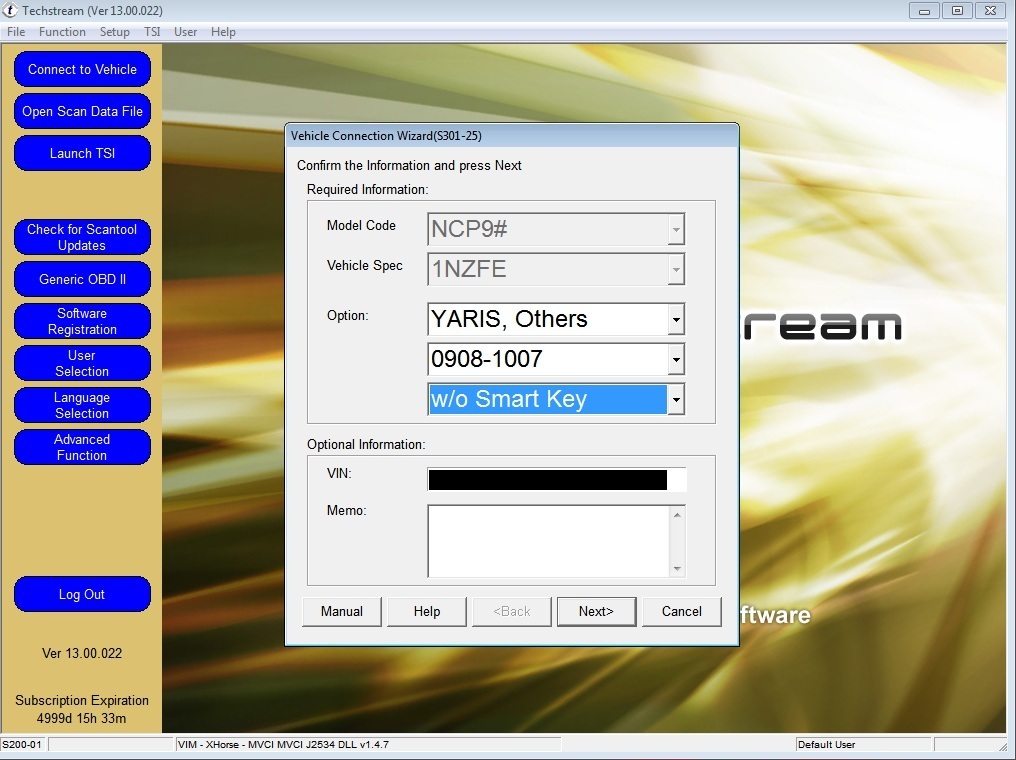Open User Selection
The image size is (1016, 760).
(82, 363)
